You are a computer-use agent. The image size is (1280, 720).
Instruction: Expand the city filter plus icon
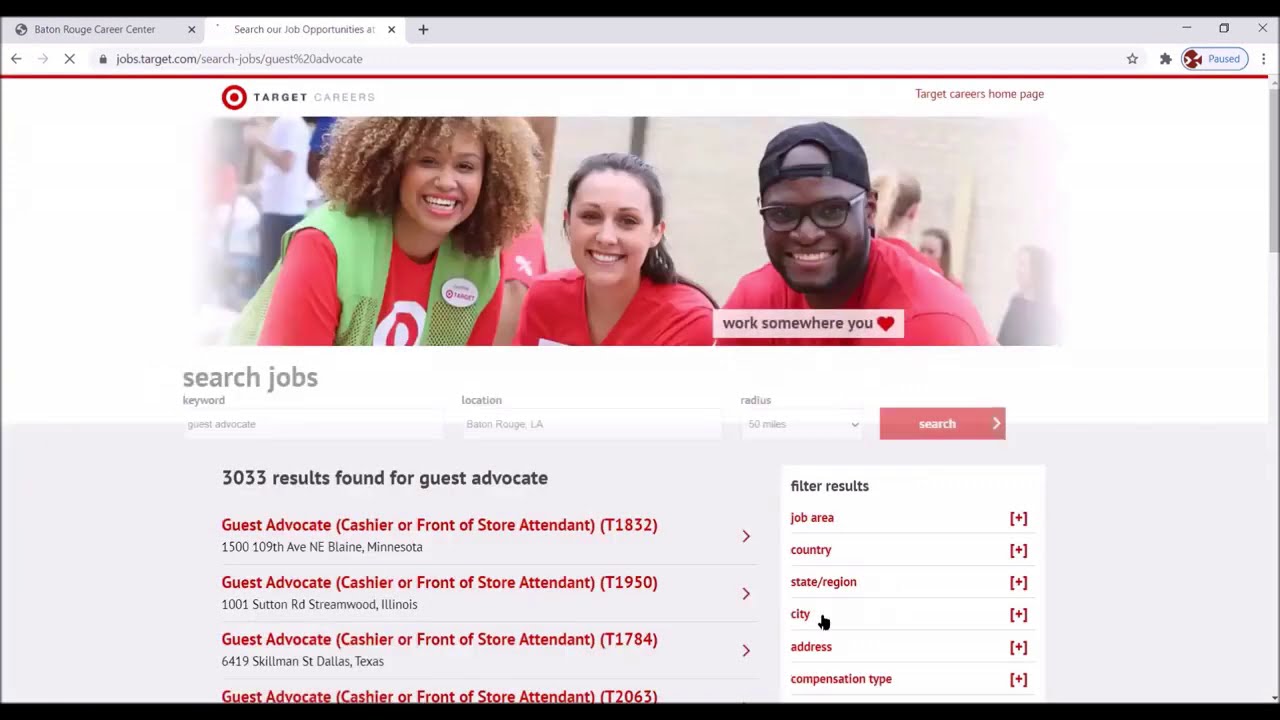pyautogui.click(x=1018, y=614)
